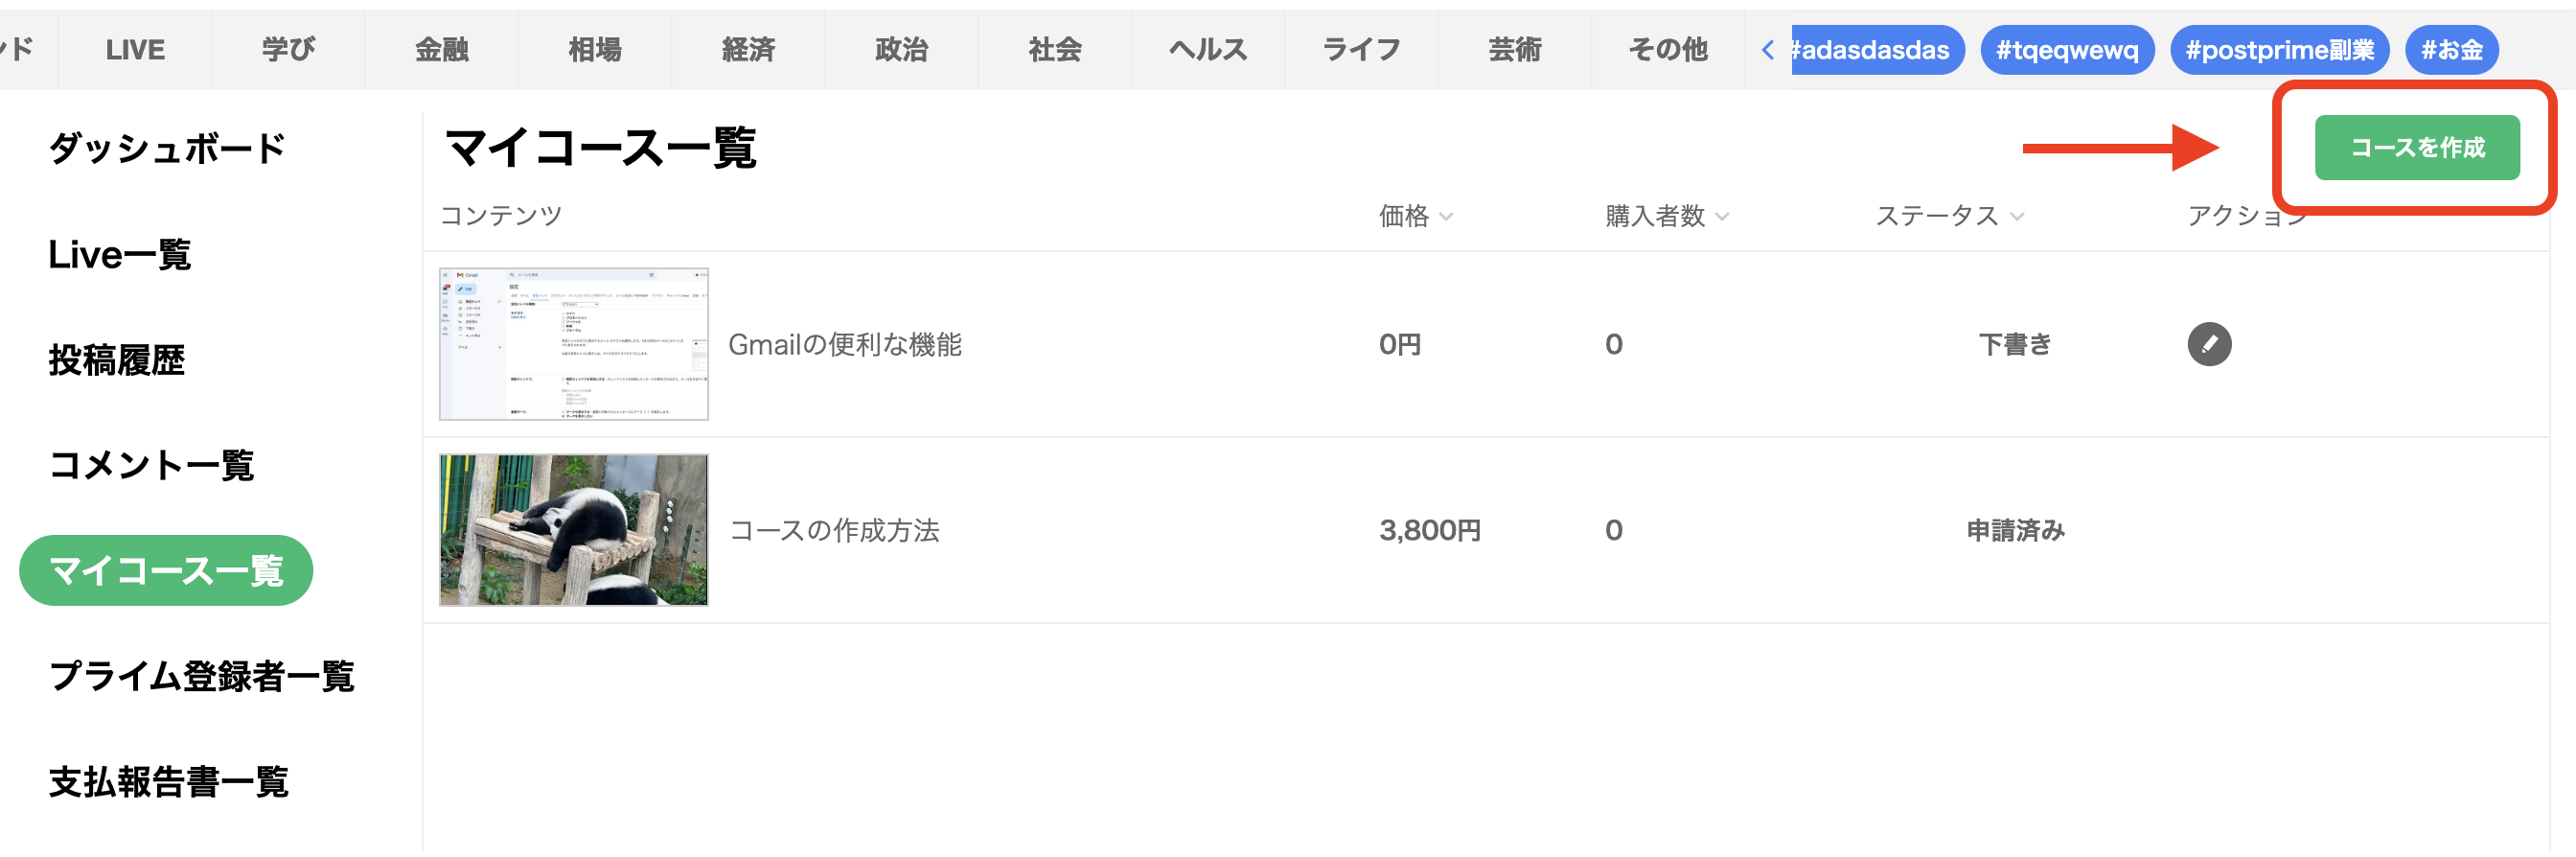This screenshot has width=2576, height=857.
Task: Select the マイコース一覧 sidebar pill
Action: [166, 570]
